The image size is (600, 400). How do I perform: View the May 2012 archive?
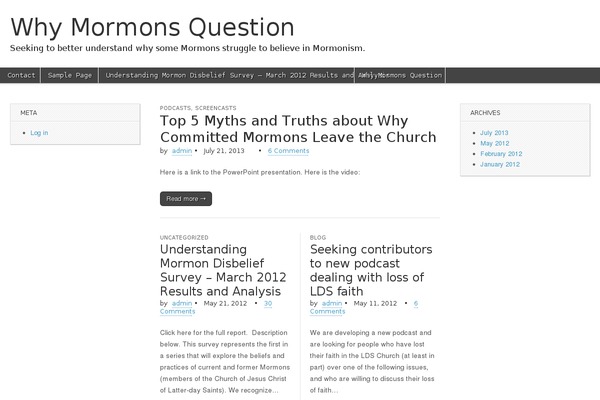coord(494,143)
